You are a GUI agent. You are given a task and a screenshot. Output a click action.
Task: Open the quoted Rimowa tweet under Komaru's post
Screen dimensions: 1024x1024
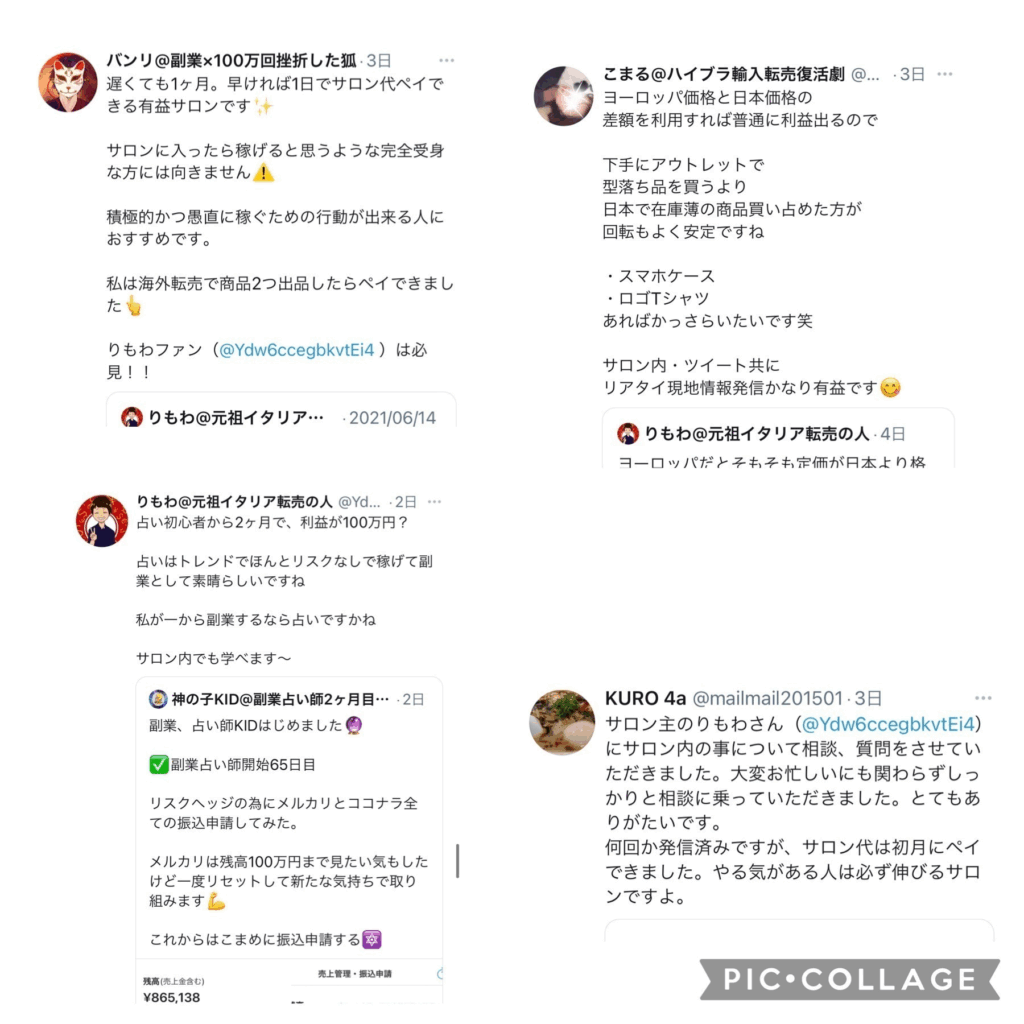point(778,438)
